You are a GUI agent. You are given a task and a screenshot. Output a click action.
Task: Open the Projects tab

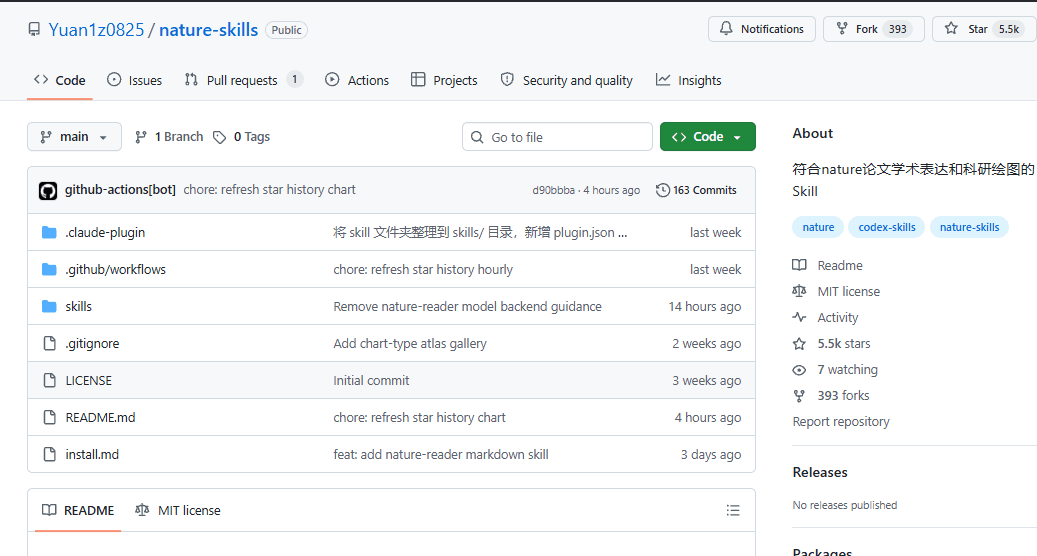[x=444, y=80]
